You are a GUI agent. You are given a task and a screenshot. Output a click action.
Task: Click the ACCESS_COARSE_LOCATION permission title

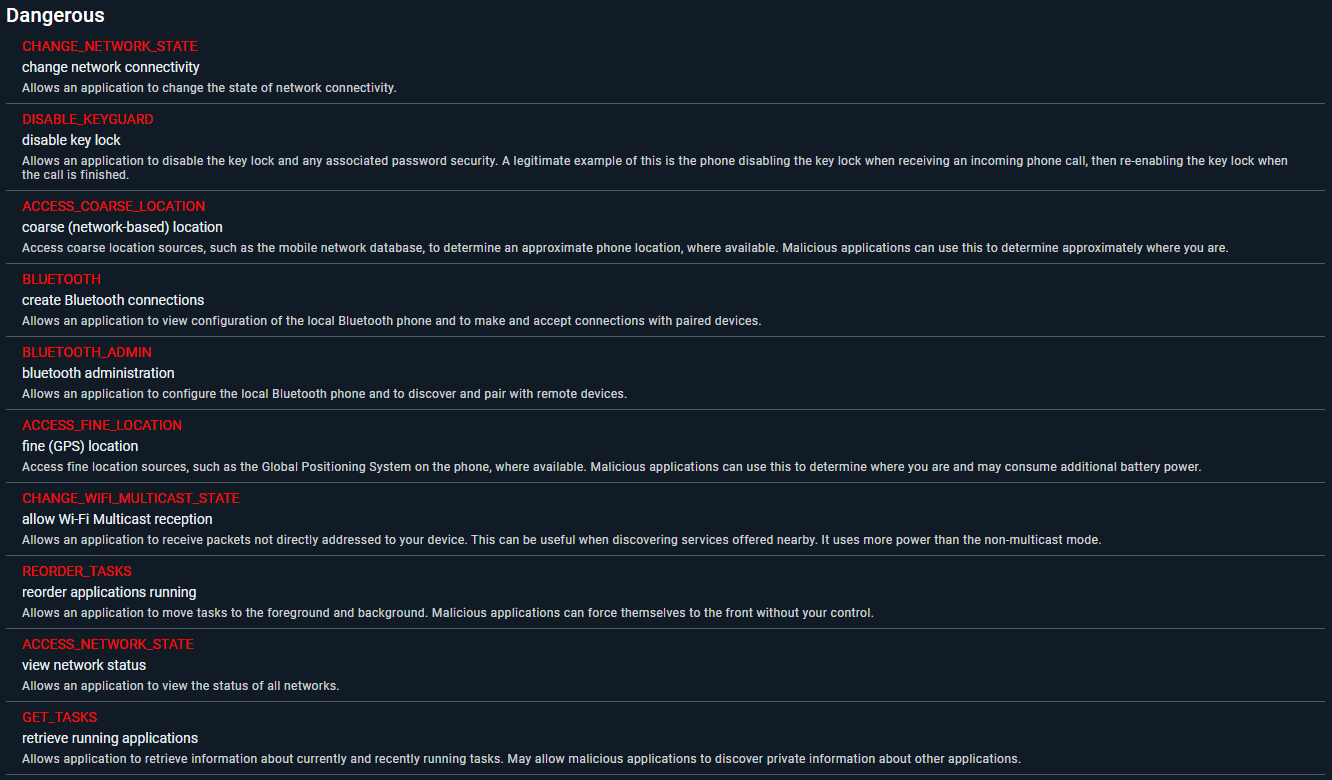coord(114,206)
